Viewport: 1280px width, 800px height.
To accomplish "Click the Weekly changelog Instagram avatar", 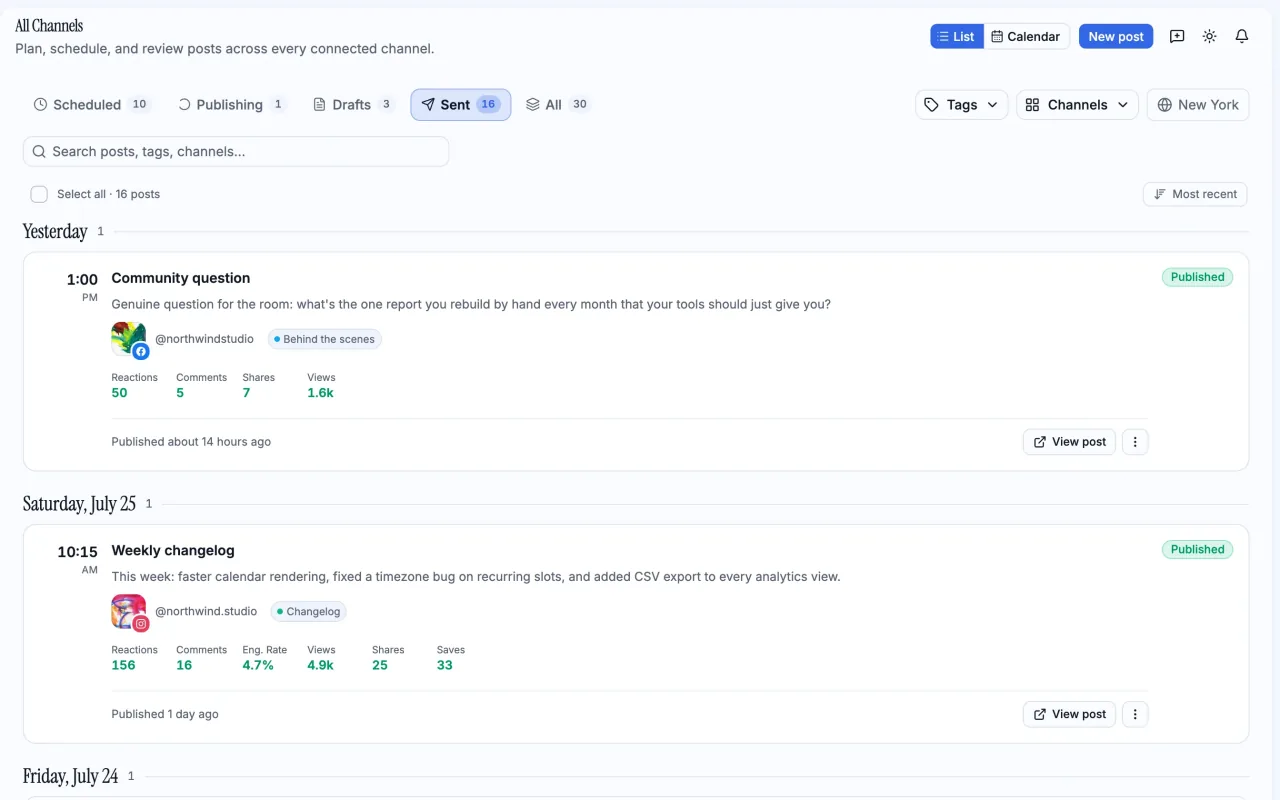I will 129,612.
